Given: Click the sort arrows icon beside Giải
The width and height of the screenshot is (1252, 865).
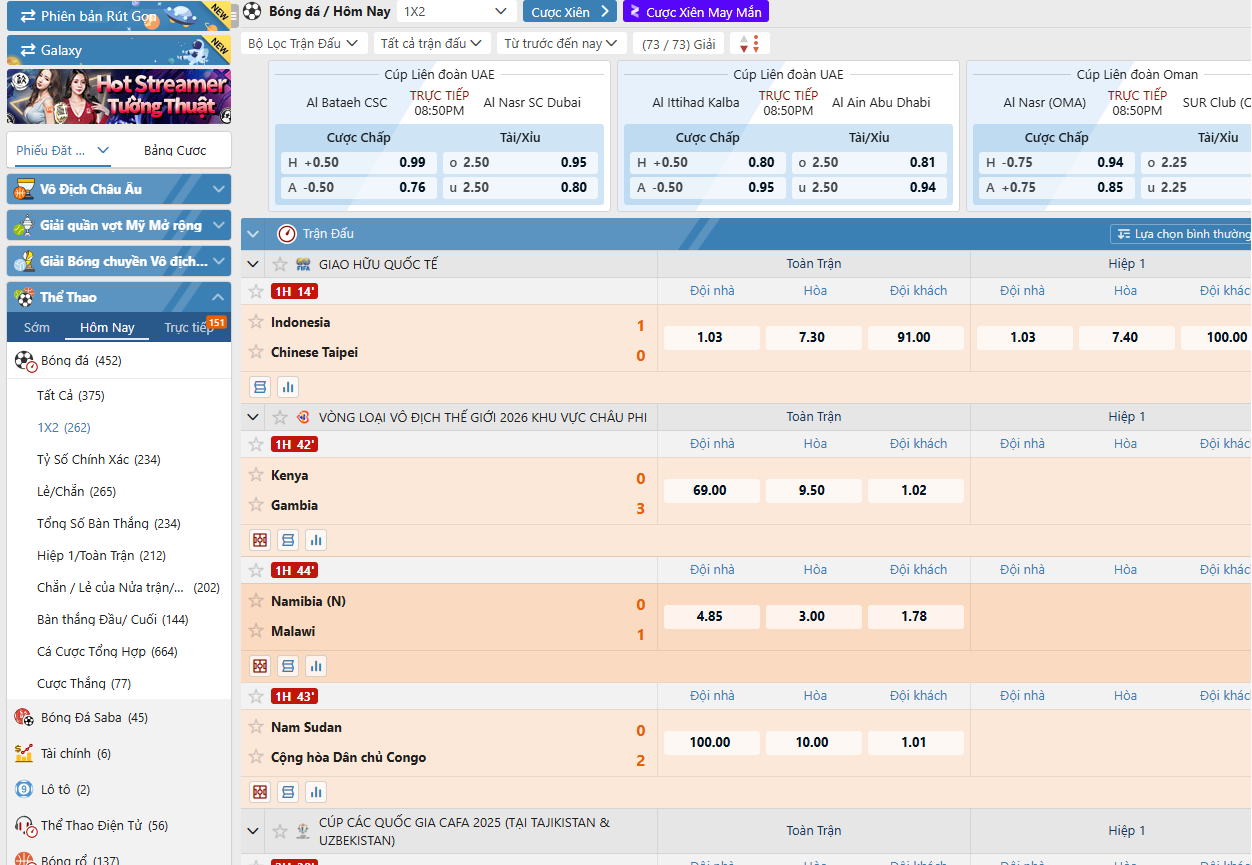Looking at the screenshot, I should pyautogui.click(x=750, y=44).
